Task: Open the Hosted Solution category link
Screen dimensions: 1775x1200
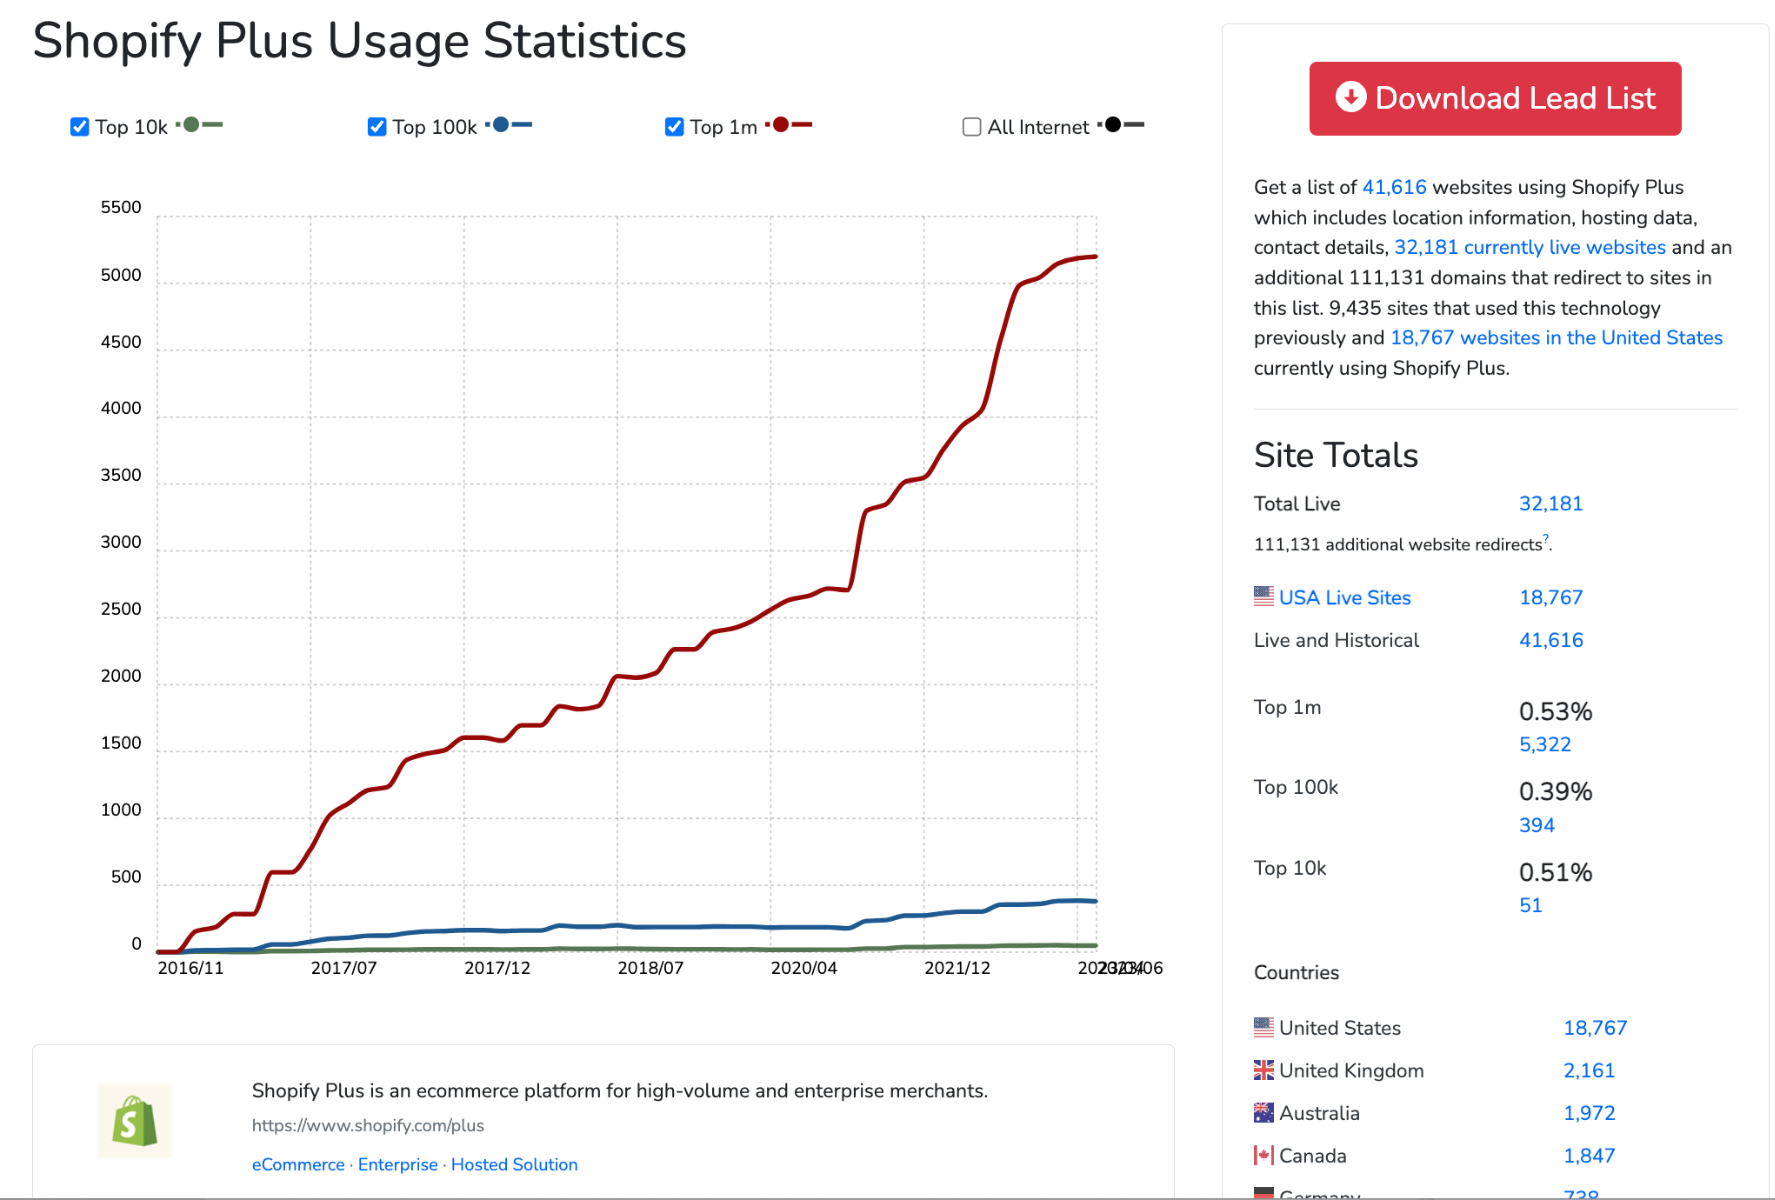Action: 514,1165
